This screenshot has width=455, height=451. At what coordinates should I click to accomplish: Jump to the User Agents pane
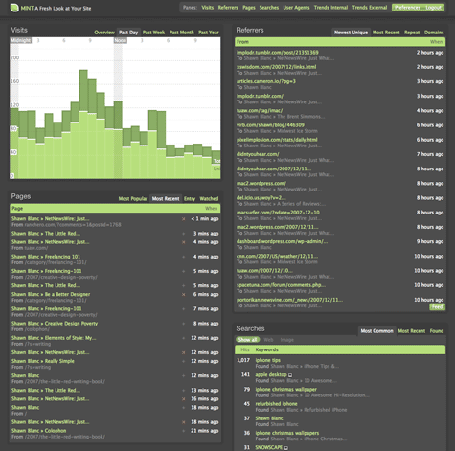click(x=296, y=8)
